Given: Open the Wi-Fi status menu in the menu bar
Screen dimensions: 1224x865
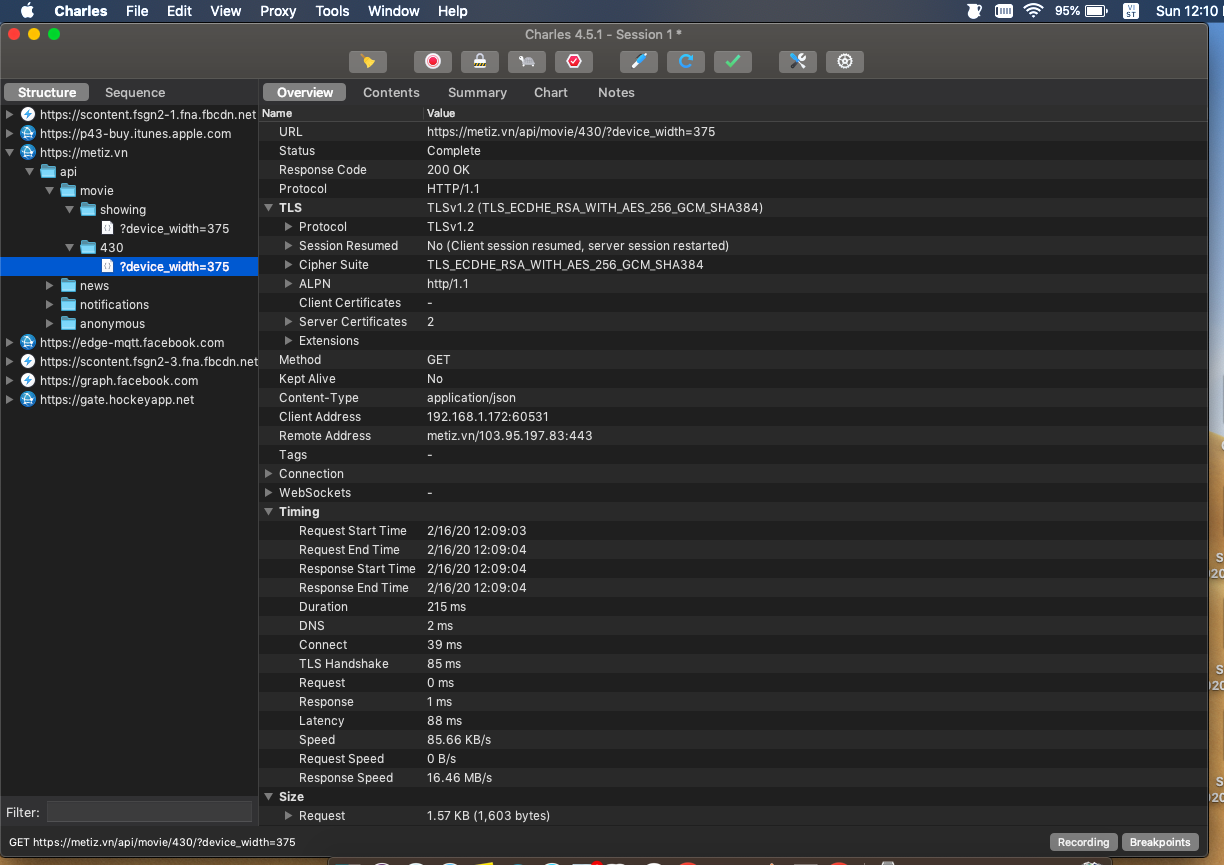Looking at the screenshot, I should pos(1032,11).
